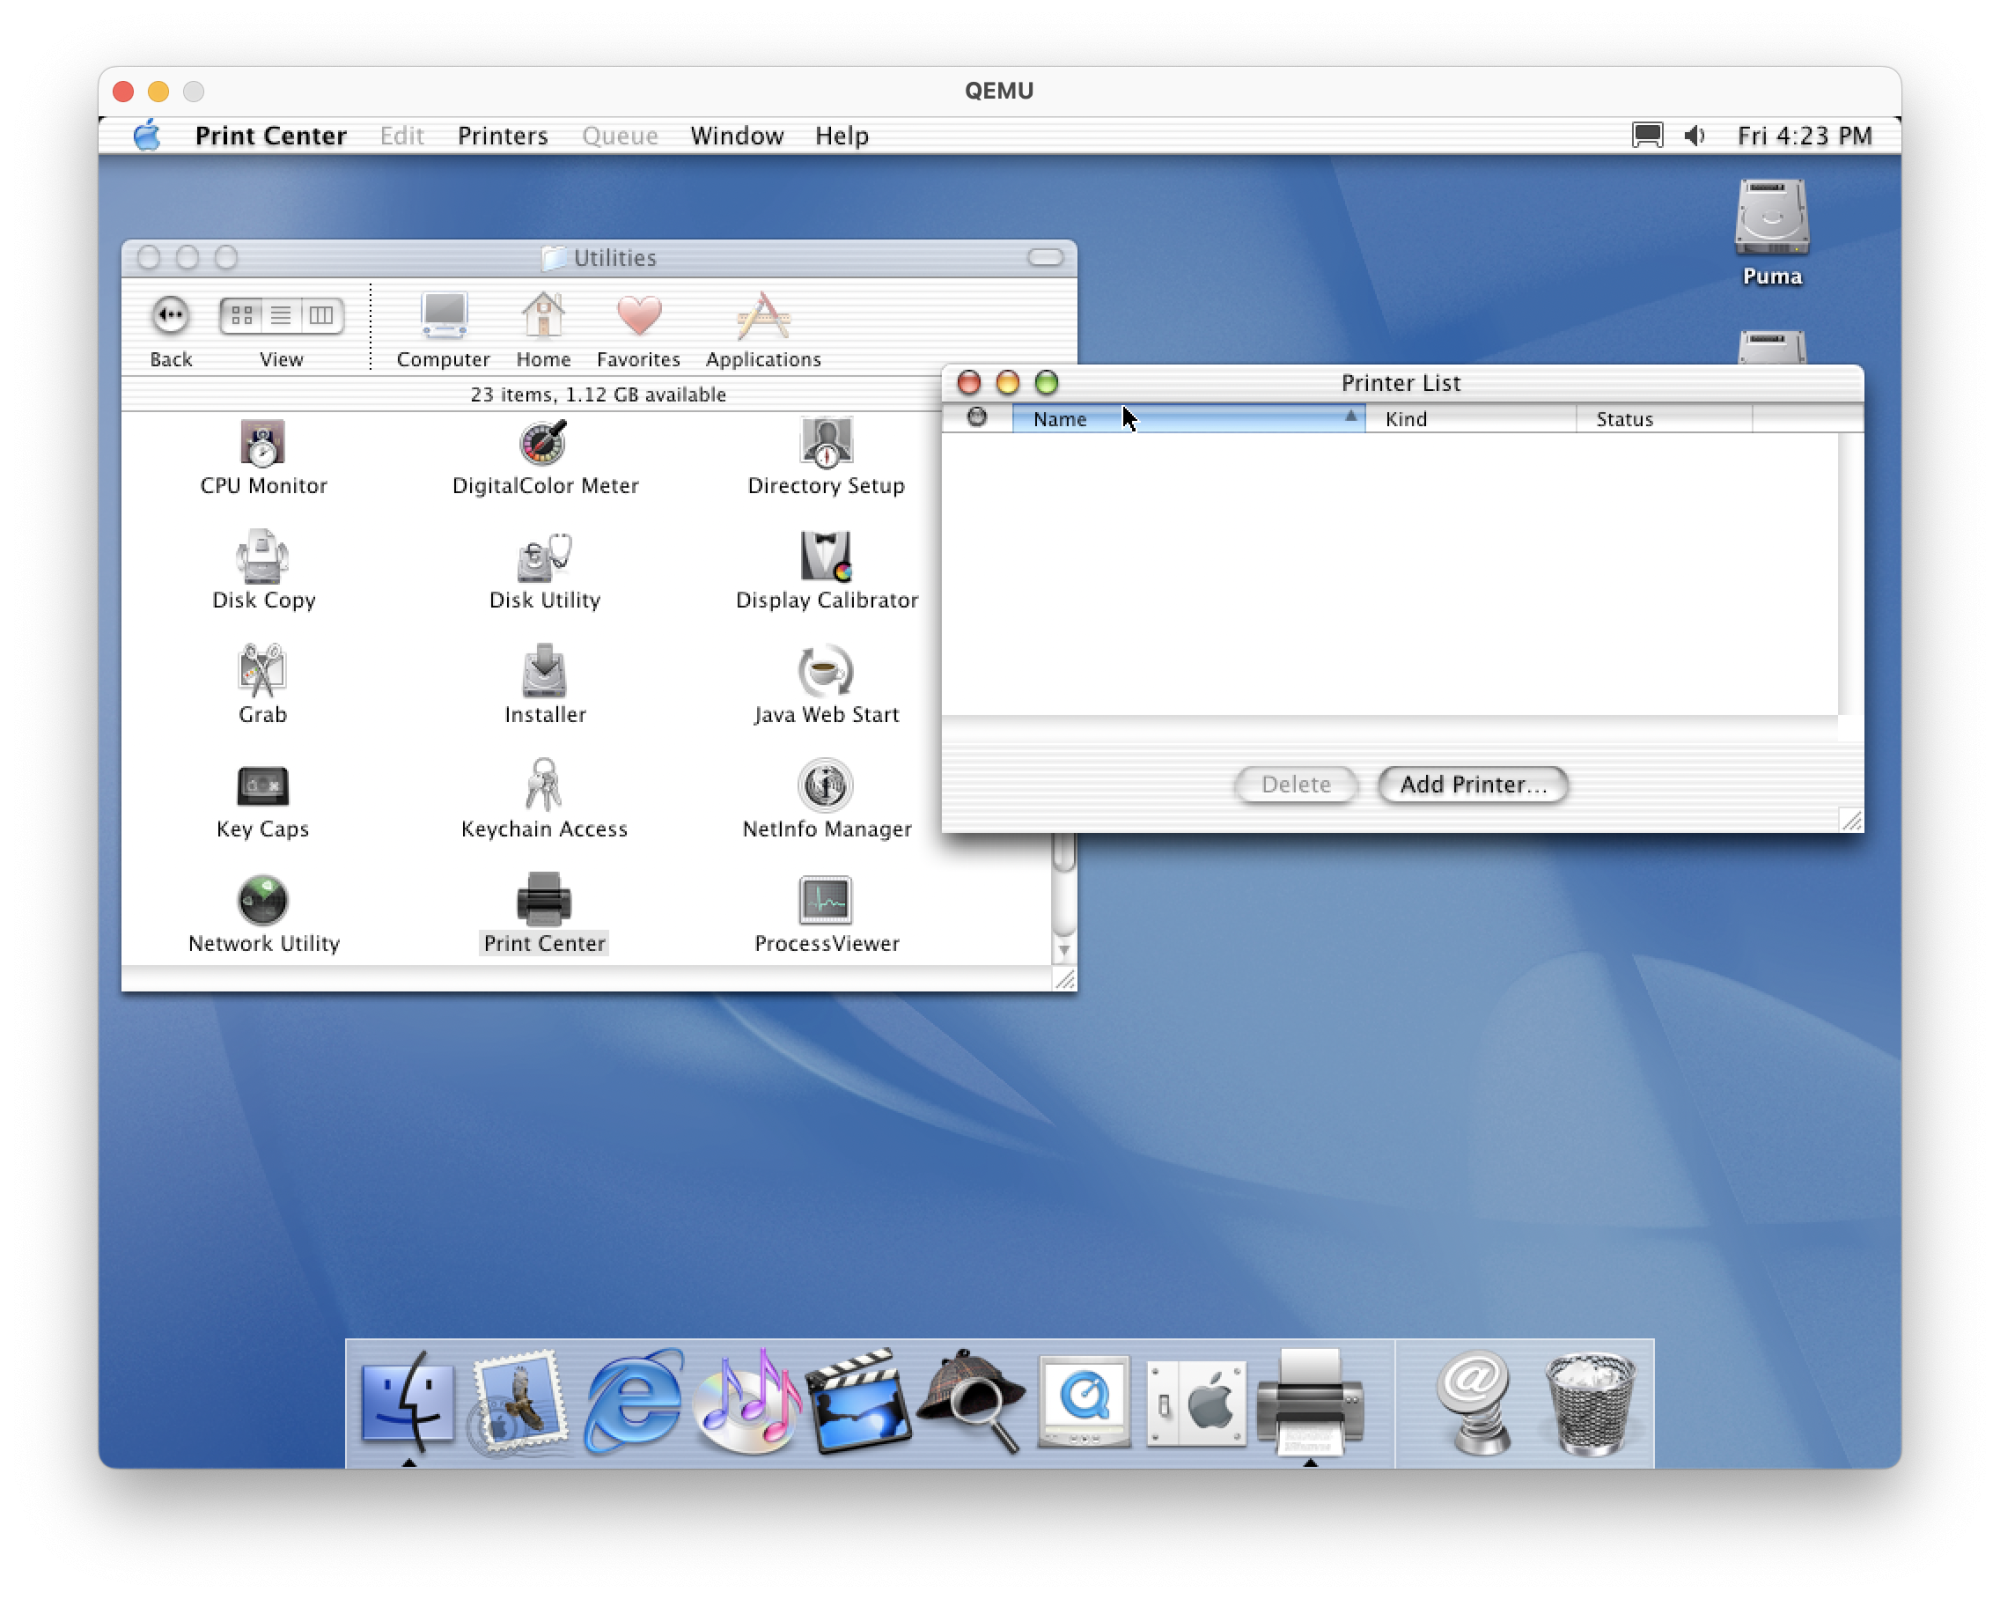Open CPU Monitor in Utilities window

click(262, 444)
